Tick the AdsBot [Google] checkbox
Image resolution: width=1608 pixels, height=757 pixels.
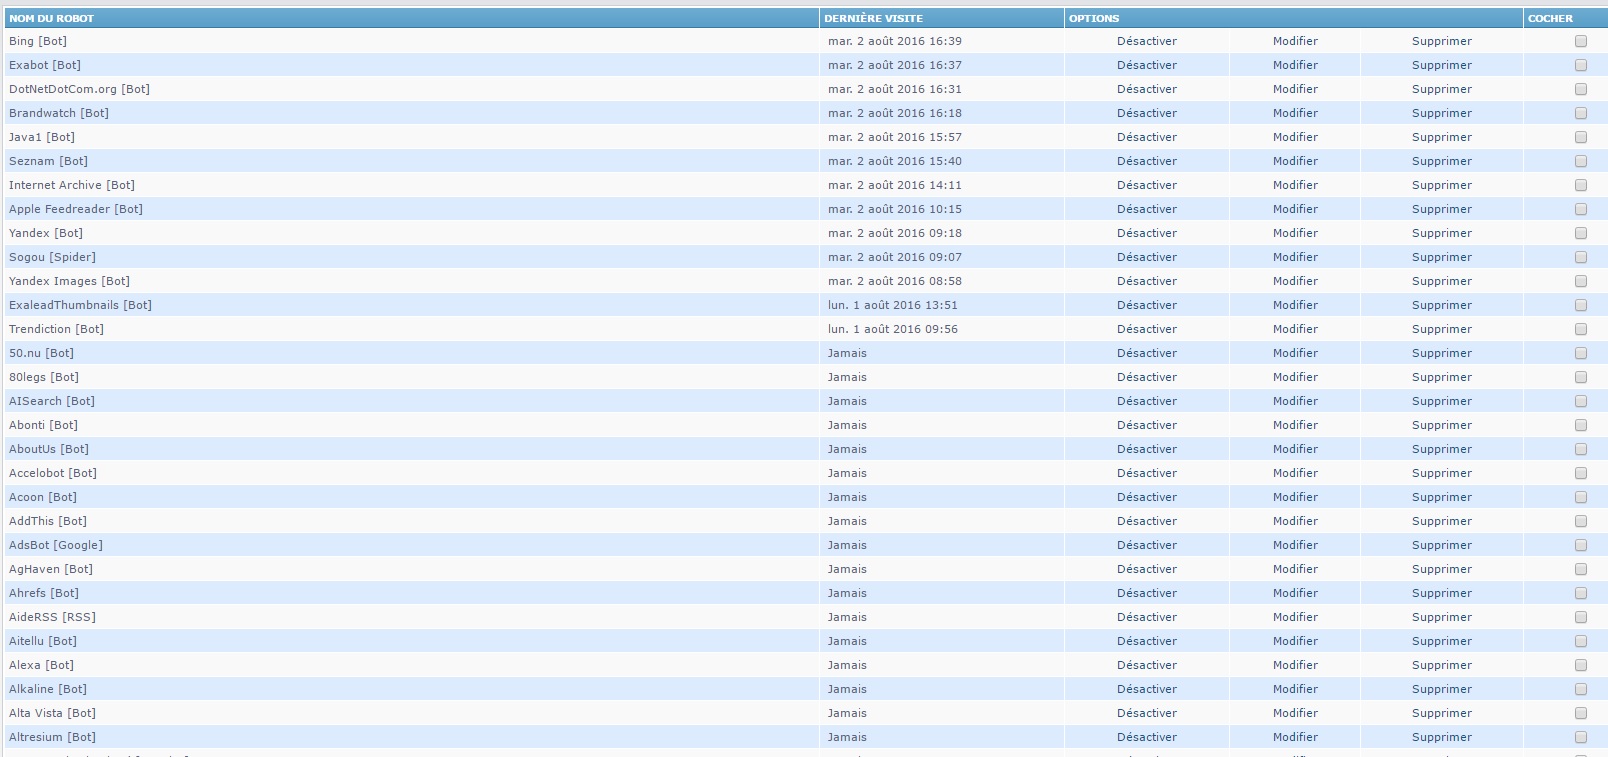[x=1581, y=545]
